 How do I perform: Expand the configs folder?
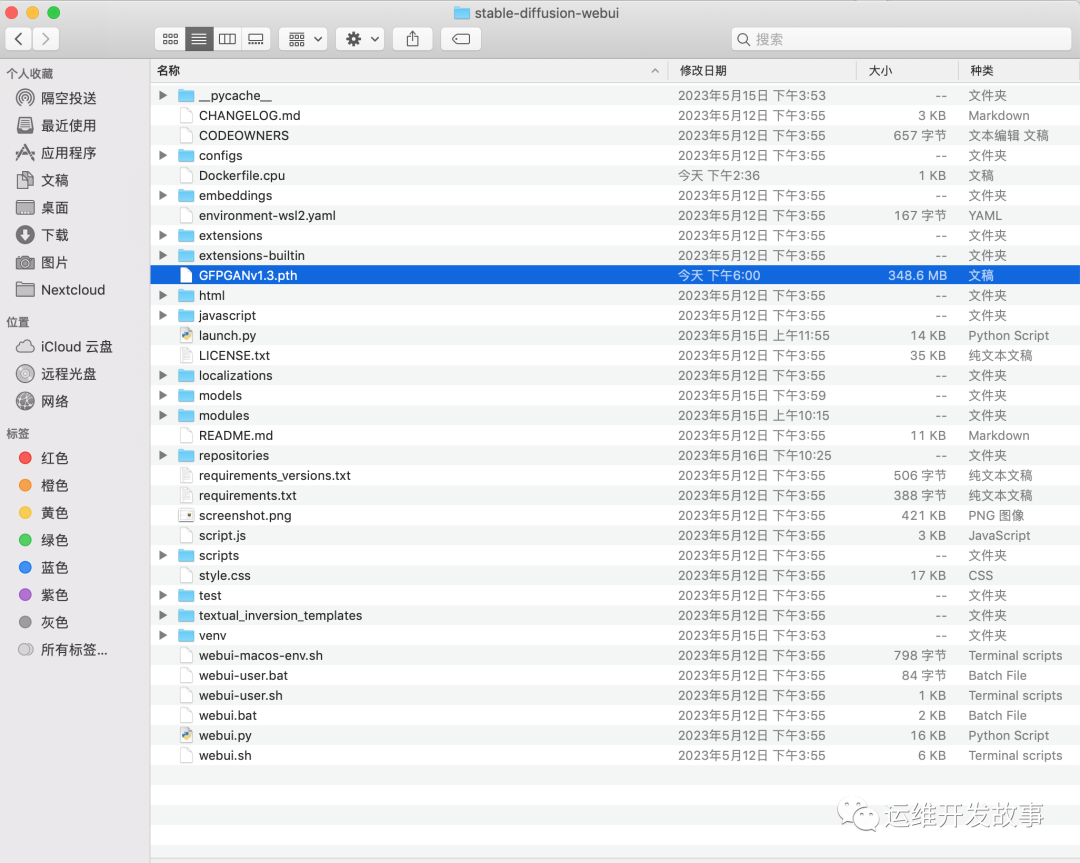[163, 155]
